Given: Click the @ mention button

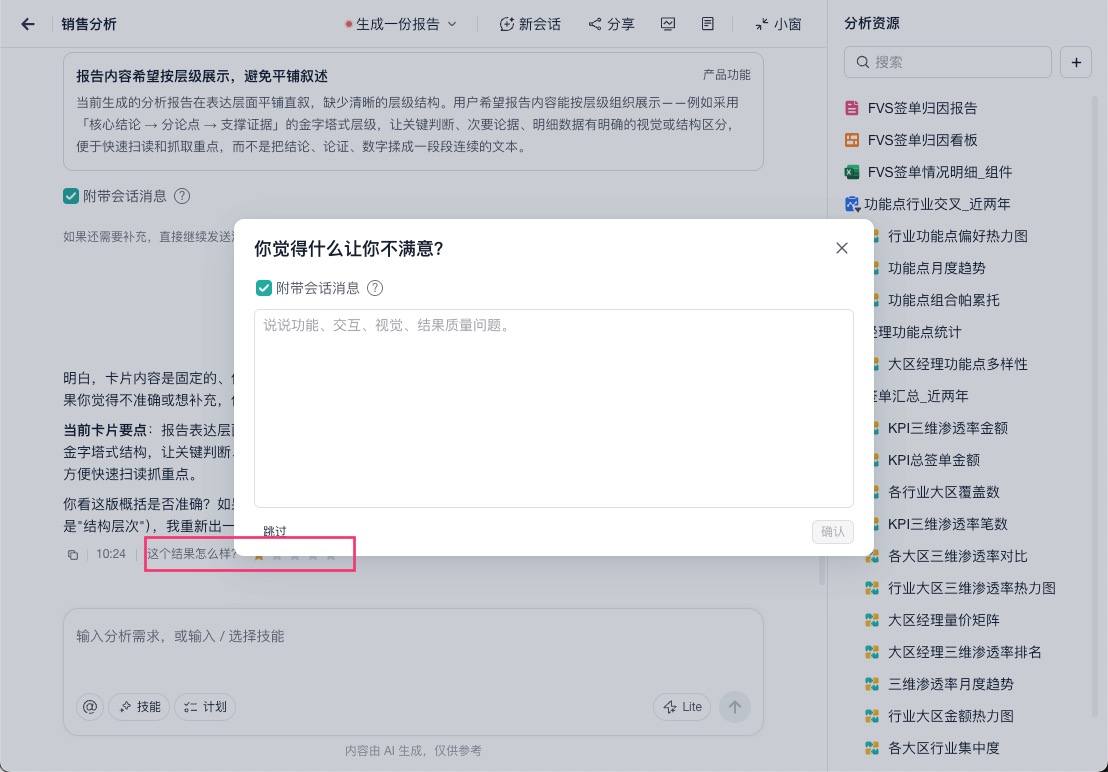Looking at the screenshot, I should click(x=90, y=706).
